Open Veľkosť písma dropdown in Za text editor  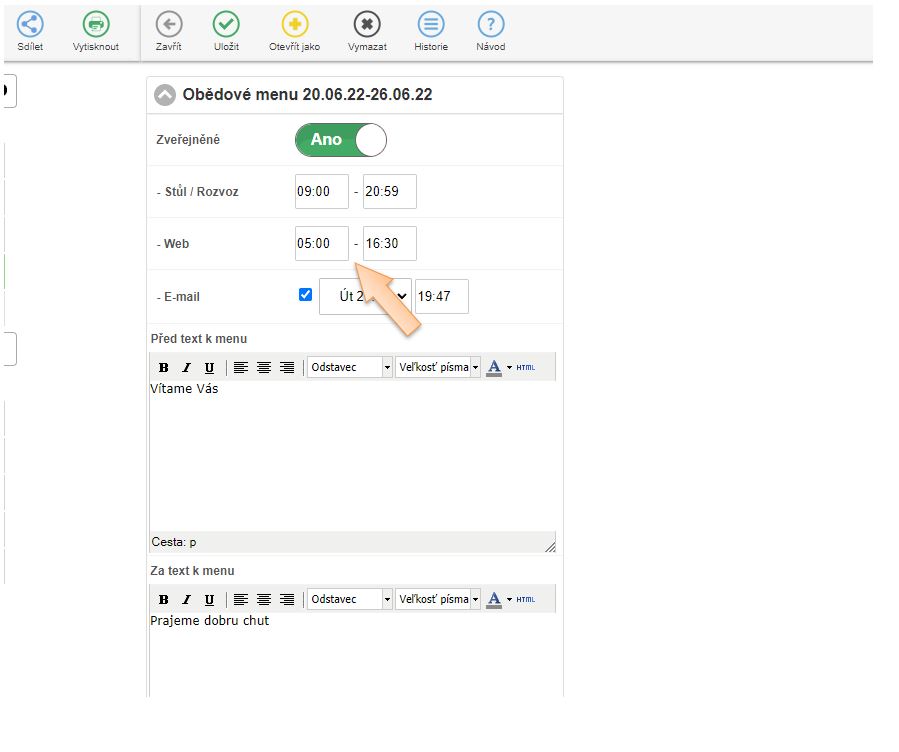[x=438, y=599]
